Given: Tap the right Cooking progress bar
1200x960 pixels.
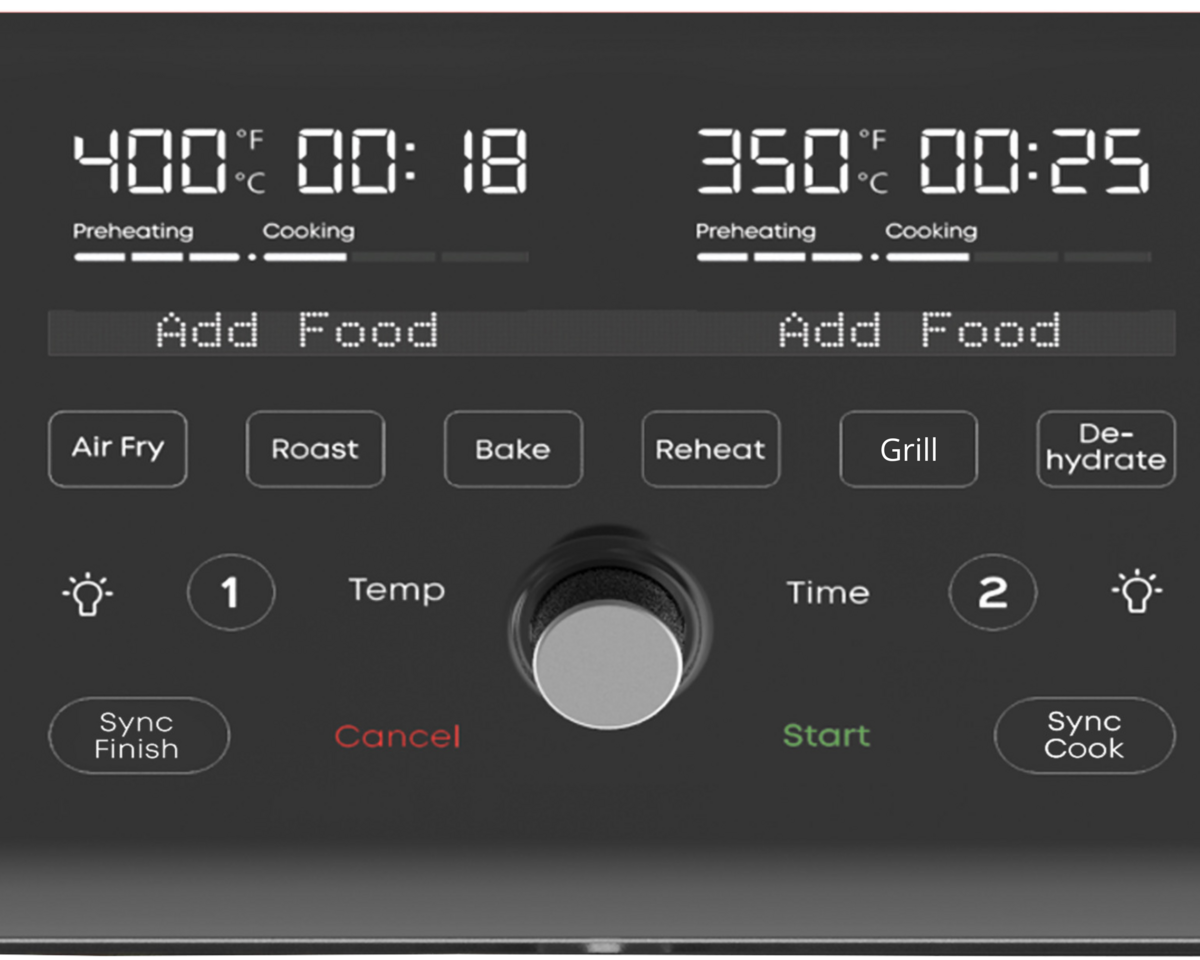Looking at the screenshot, I should (1018, 257).
